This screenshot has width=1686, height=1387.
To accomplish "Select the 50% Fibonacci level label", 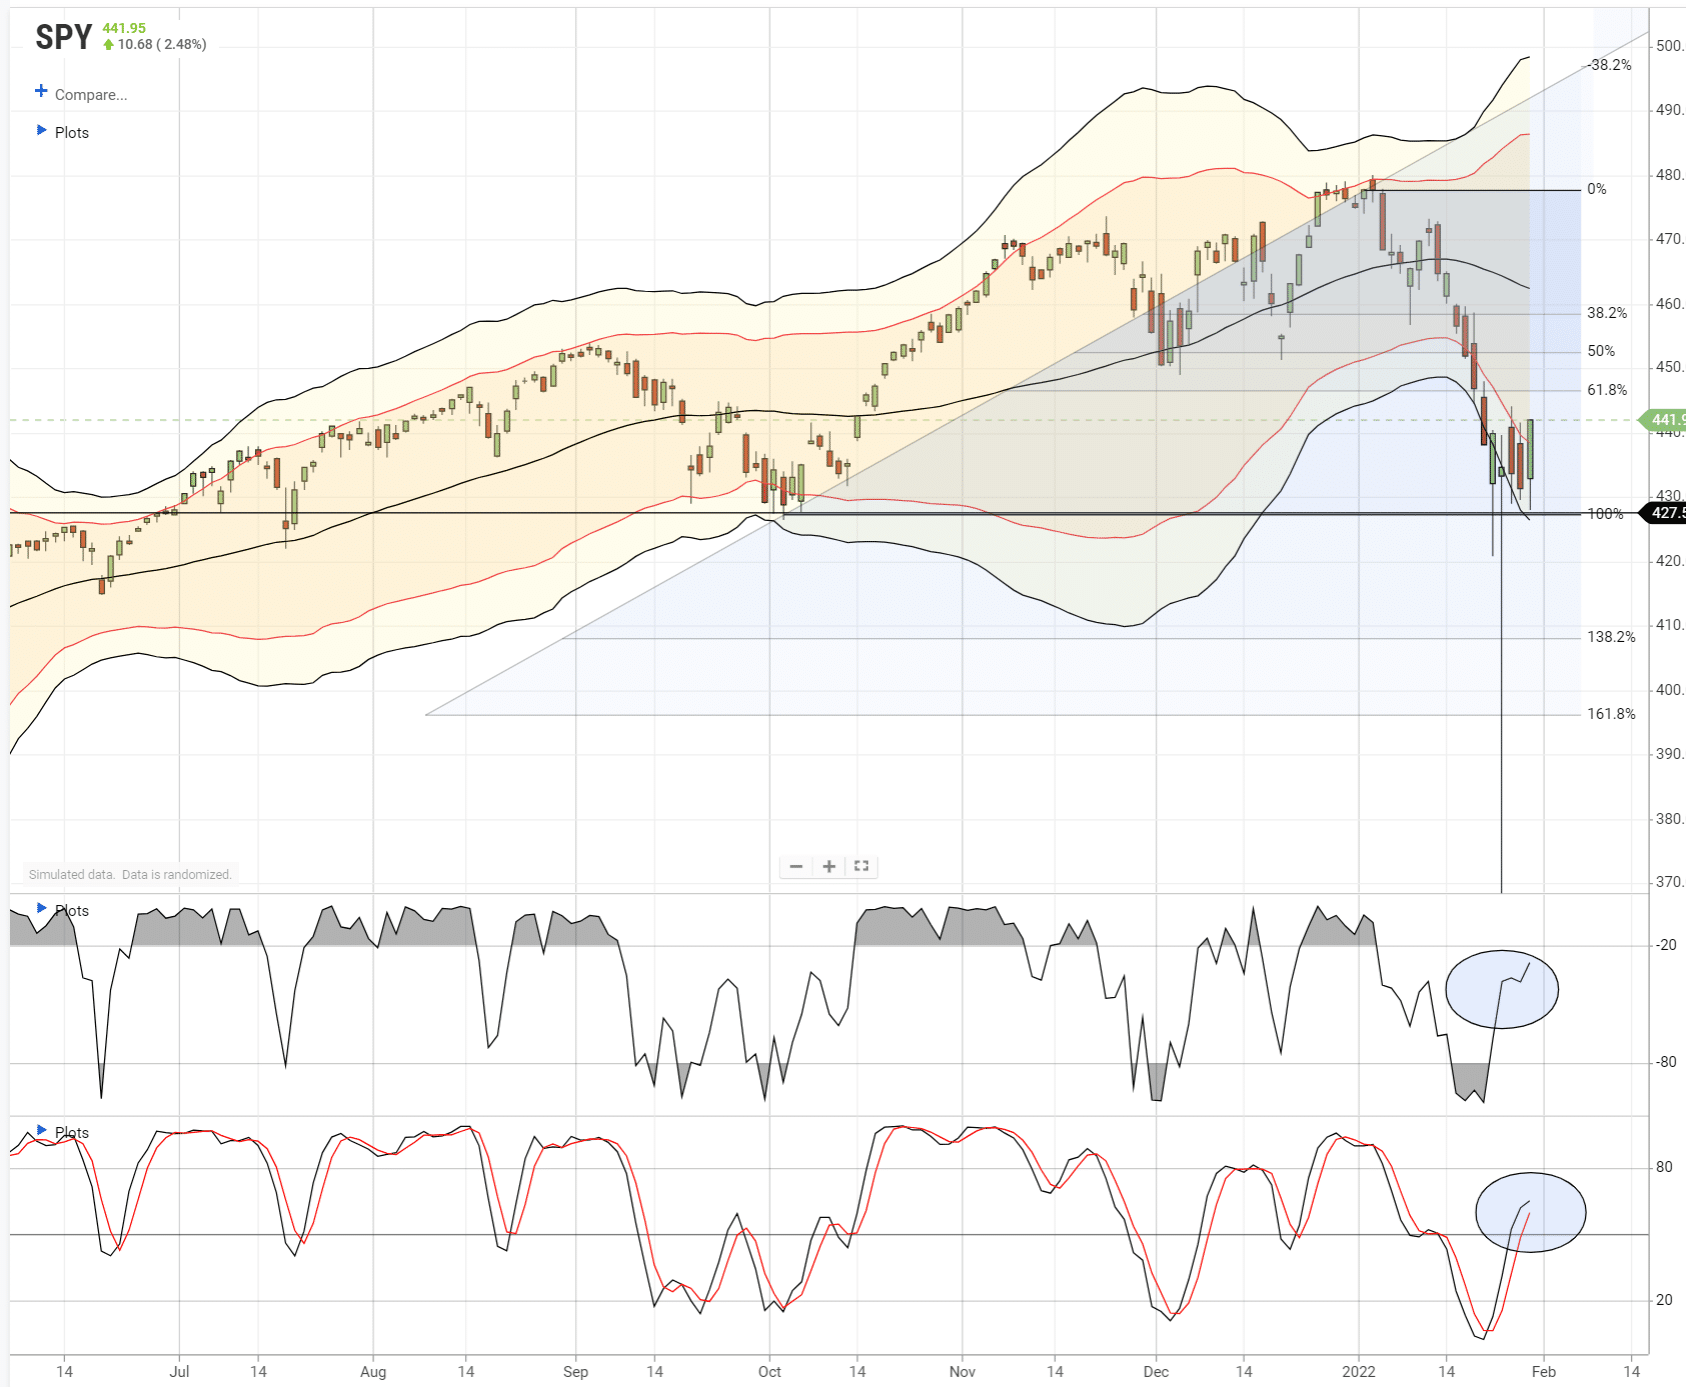I will point(1601,351).
